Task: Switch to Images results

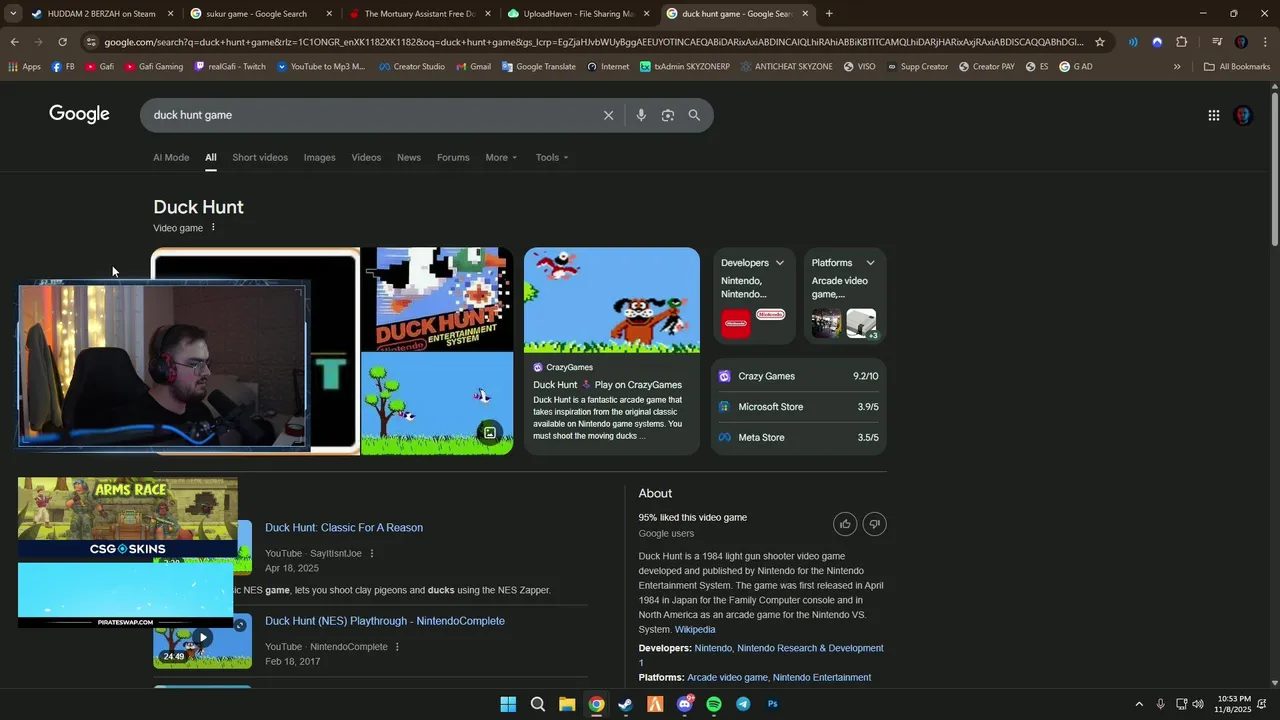Action: coord(320,157)
